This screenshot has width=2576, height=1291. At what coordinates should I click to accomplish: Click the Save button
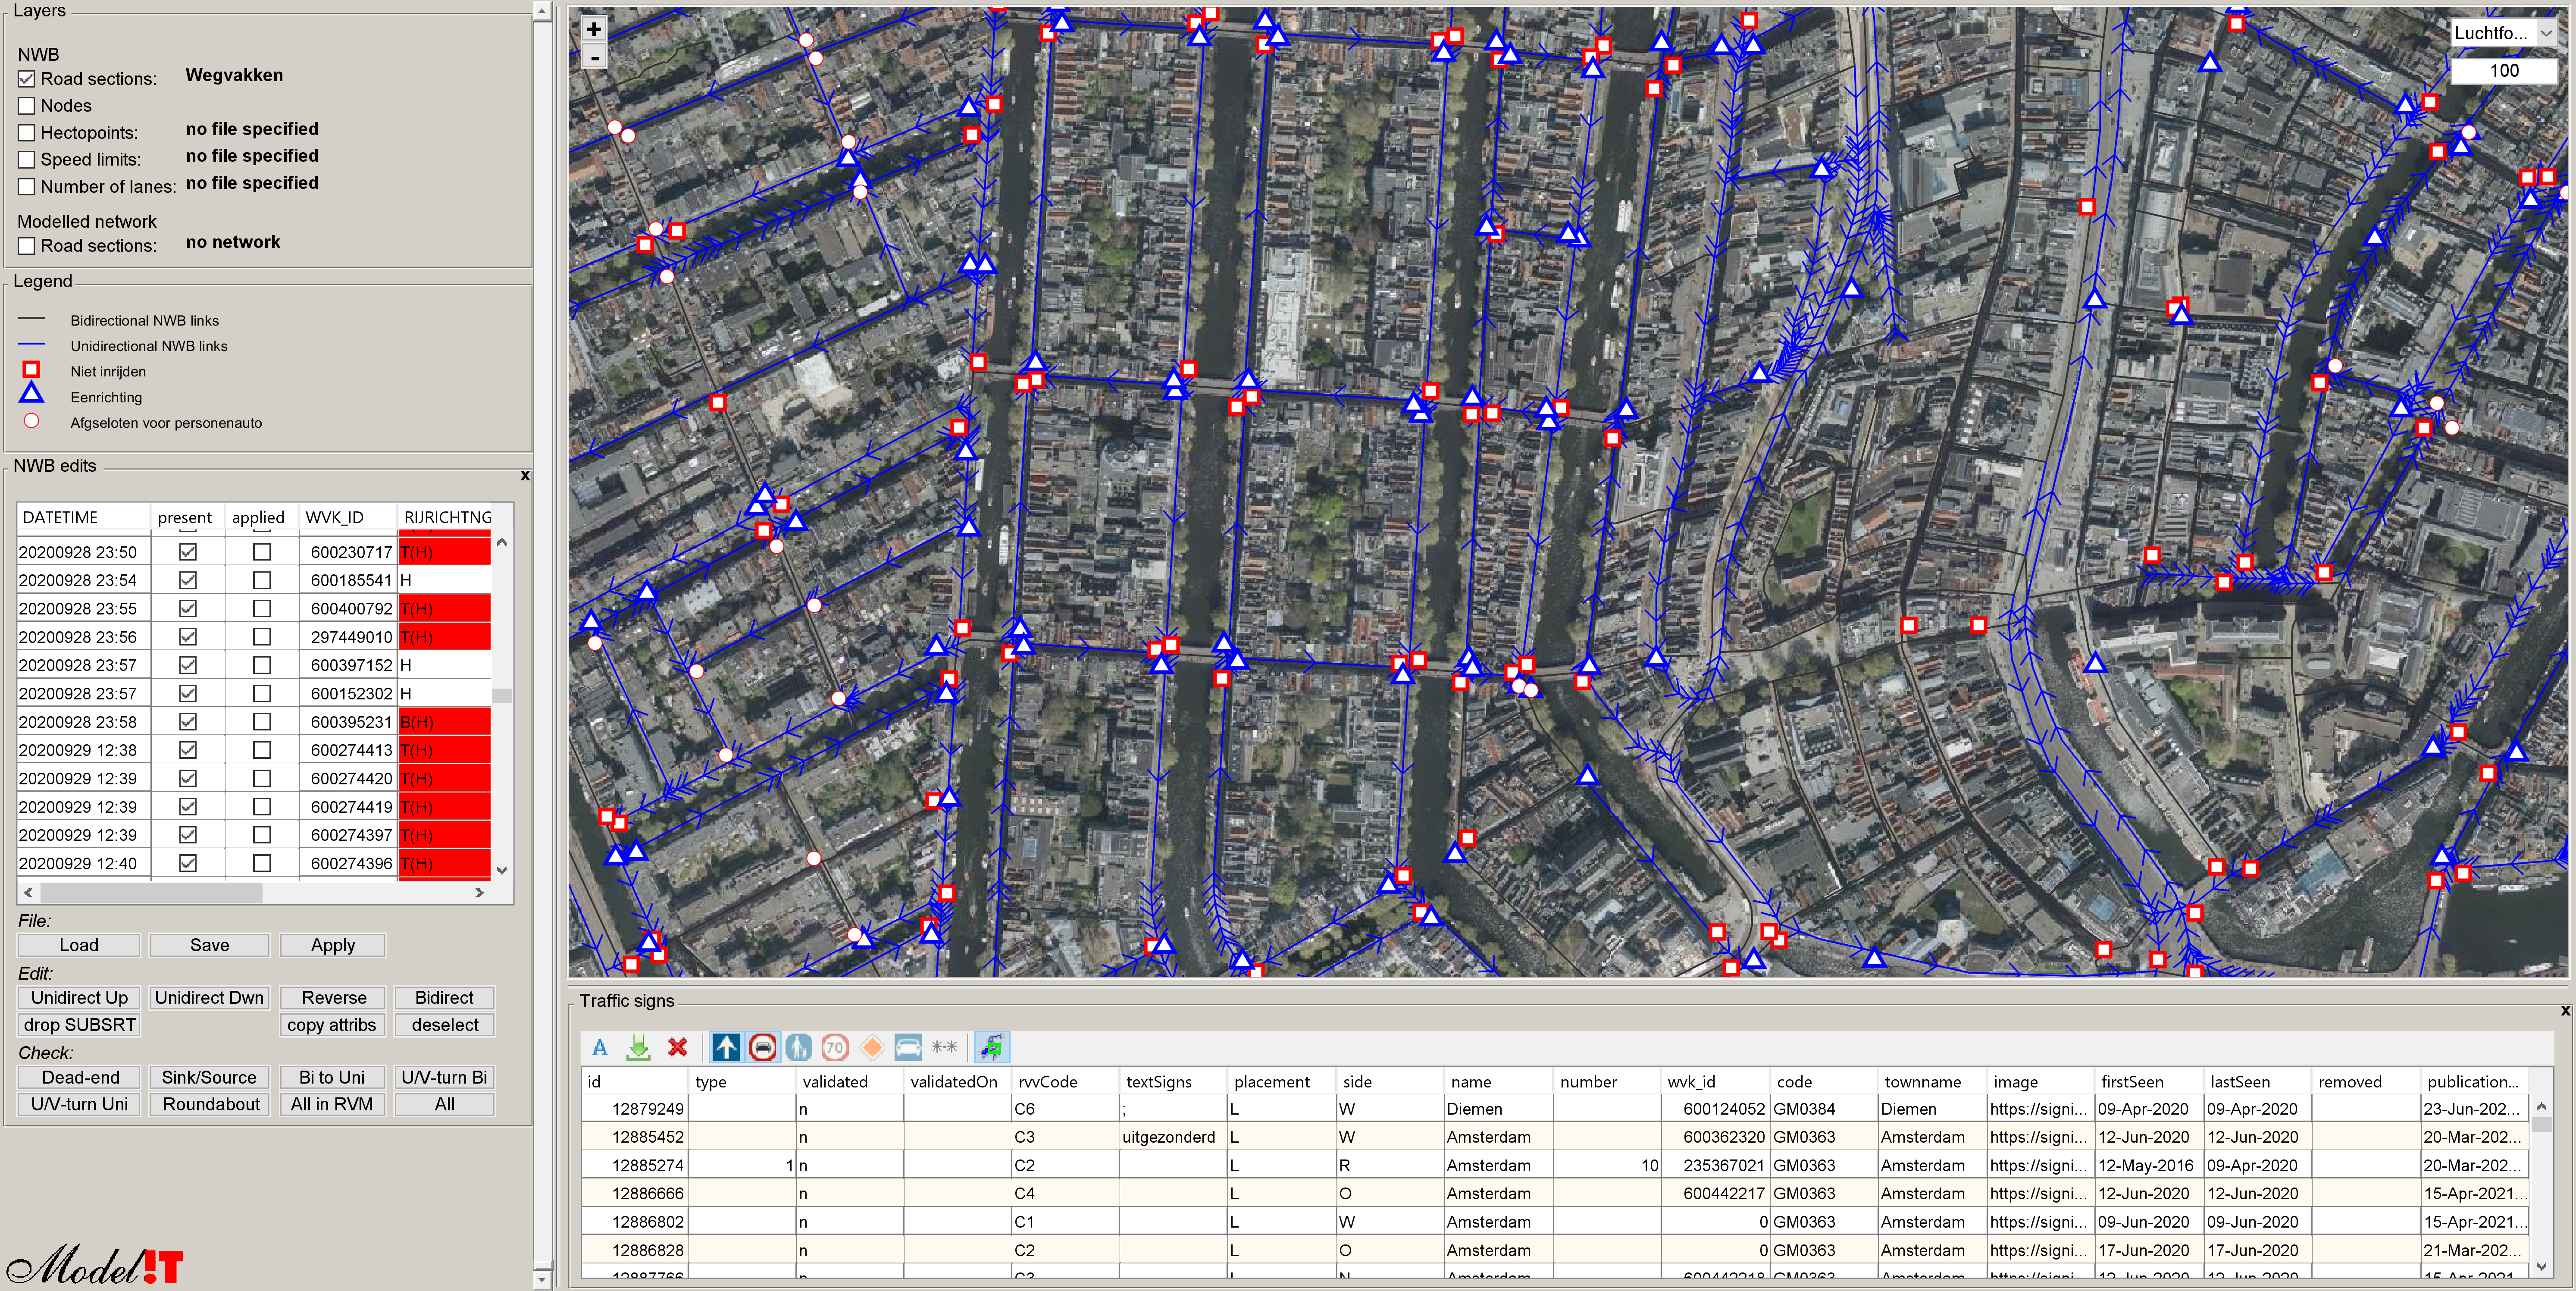[x=209, y=945]
